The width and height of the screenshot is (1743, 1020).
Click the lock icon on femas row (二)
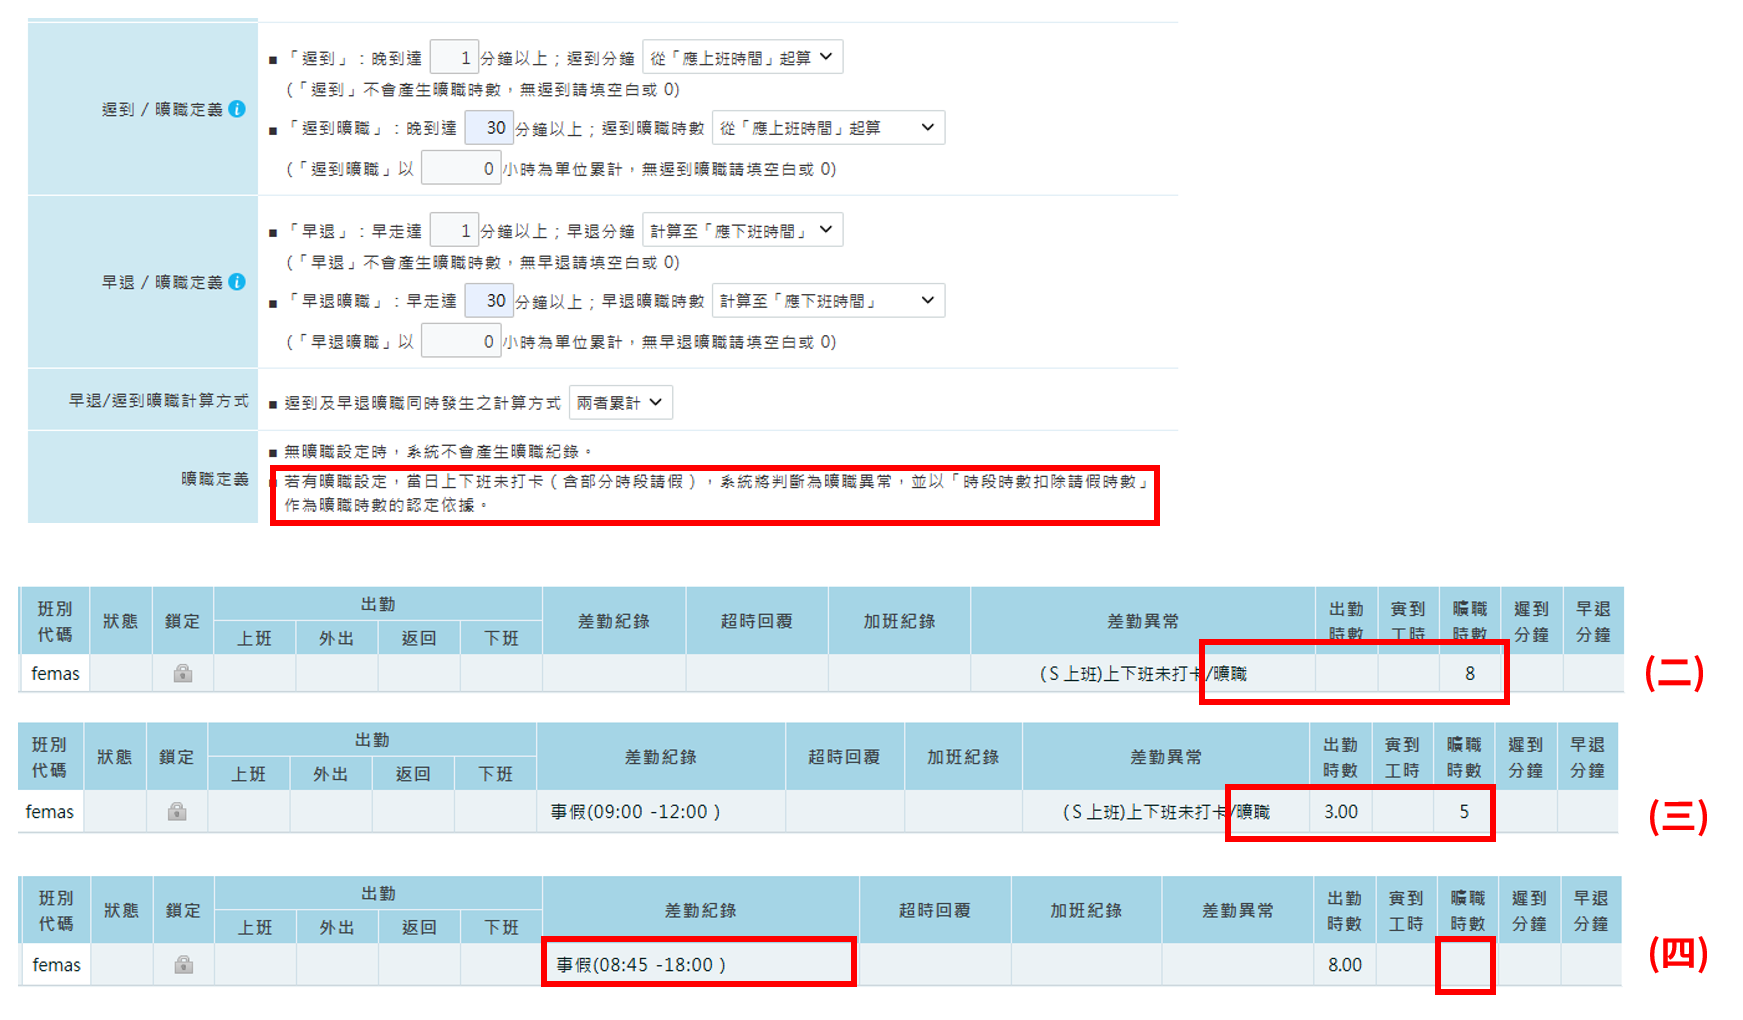pos(183,673)
